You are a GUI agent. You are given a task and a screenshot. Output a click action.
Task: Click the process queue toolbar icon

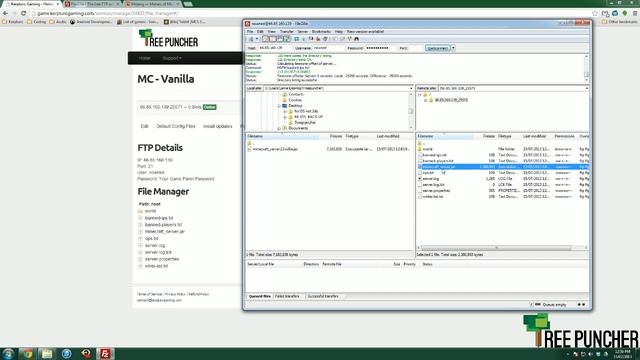click(304, 39)
